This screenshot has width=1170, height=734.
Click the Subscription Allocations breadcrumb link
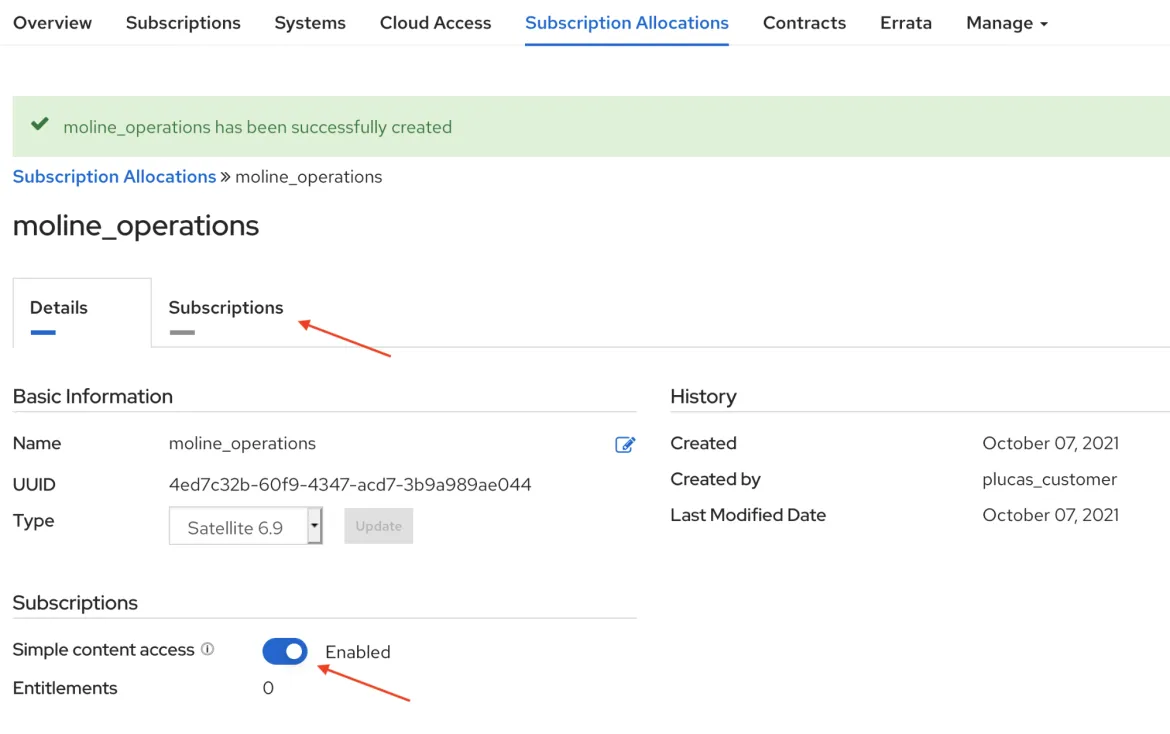tap(114, 177)
